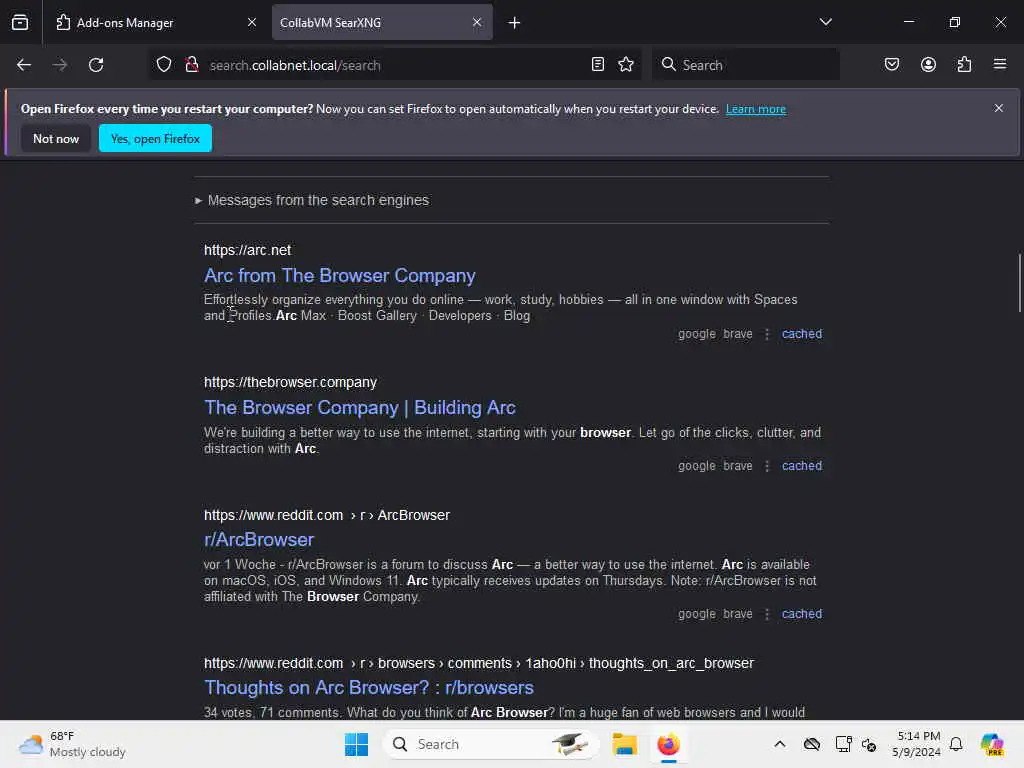The image size is (1024, 768).
Task: Open The Browser Company | Building Arc link
Action: point(360,408)
